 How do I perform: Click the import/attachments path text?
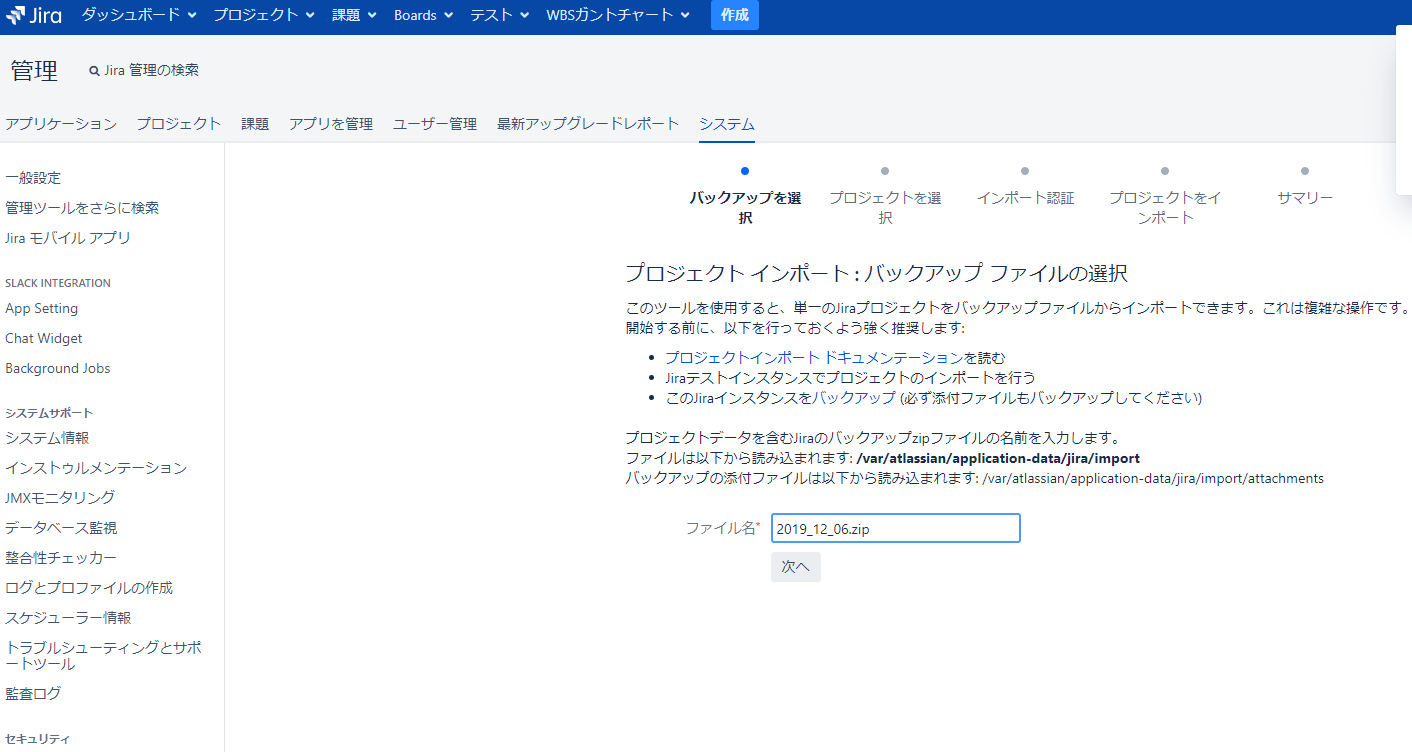coord(1153,478)
